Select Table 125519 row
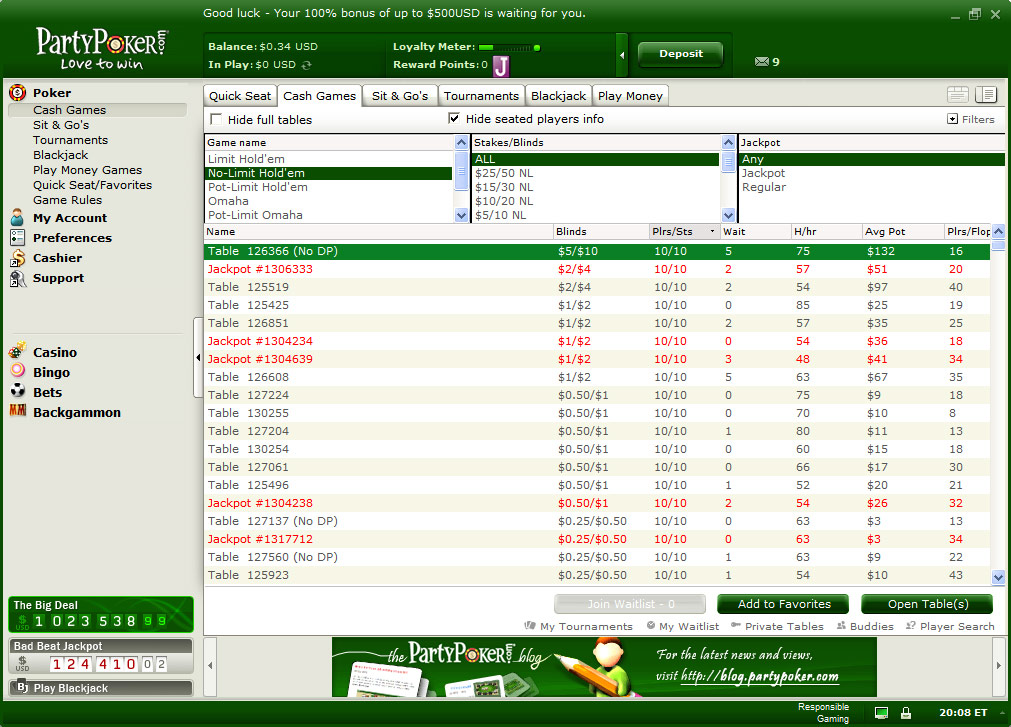Viewport: 1011px width, 727px height. pyautogui.click(x=597, y=287)
